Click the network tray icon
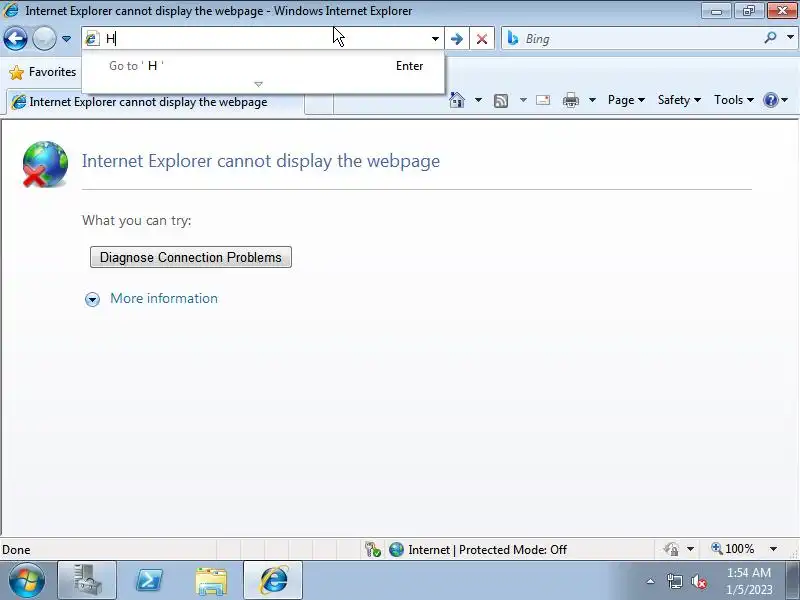 pyautogui.click(x=674, y=581)
